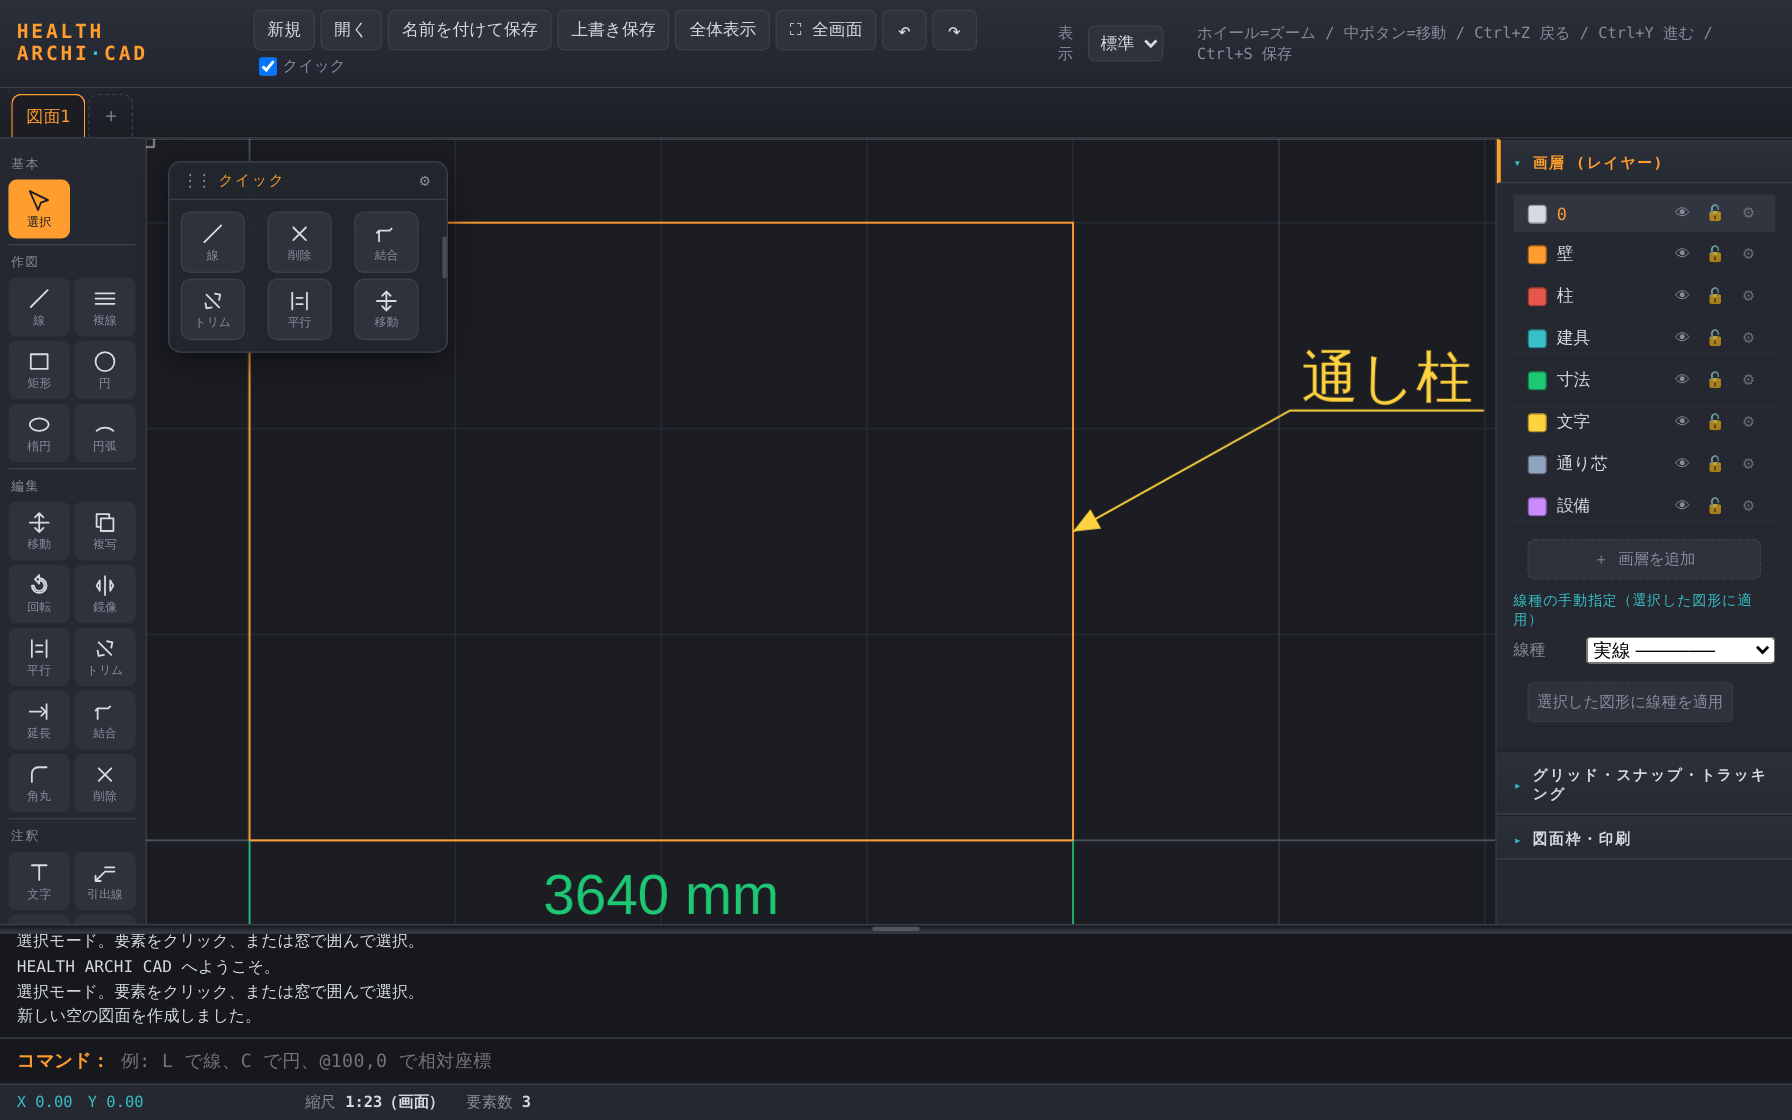Viewport: 1792px width, 1120px height.
Task: Pick the 矩形 rectangle tool
Action: tap(39, 369)
